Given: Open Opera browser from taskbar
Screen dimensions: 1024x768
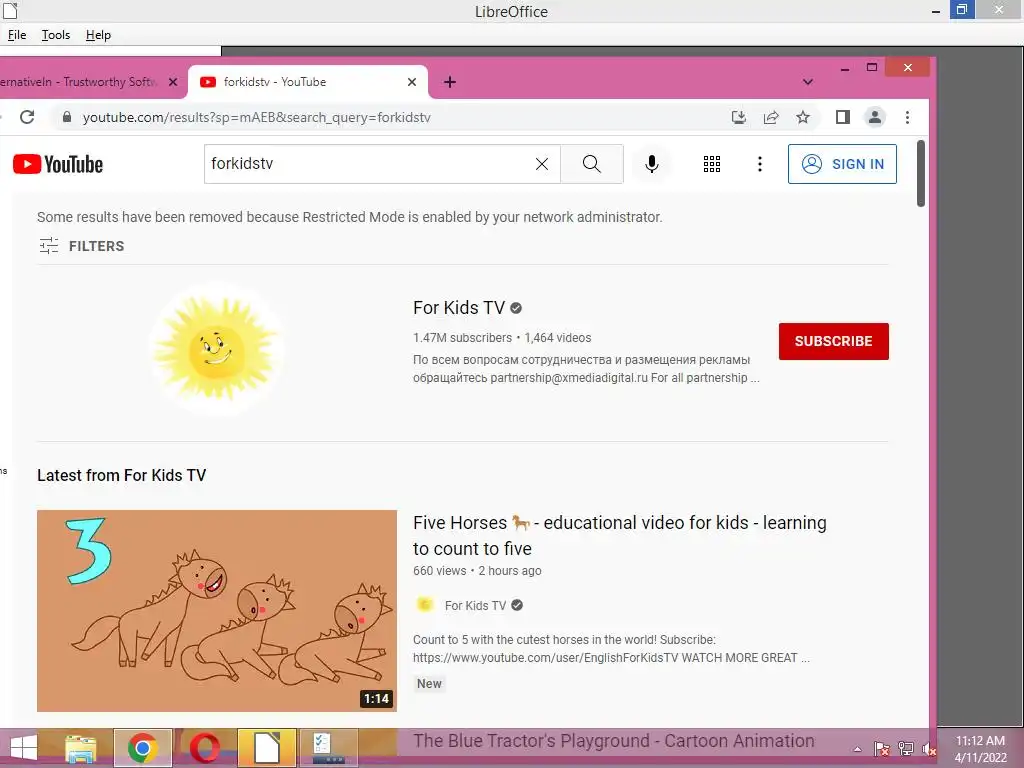Looking at the screenshot, I should (204, 748).
